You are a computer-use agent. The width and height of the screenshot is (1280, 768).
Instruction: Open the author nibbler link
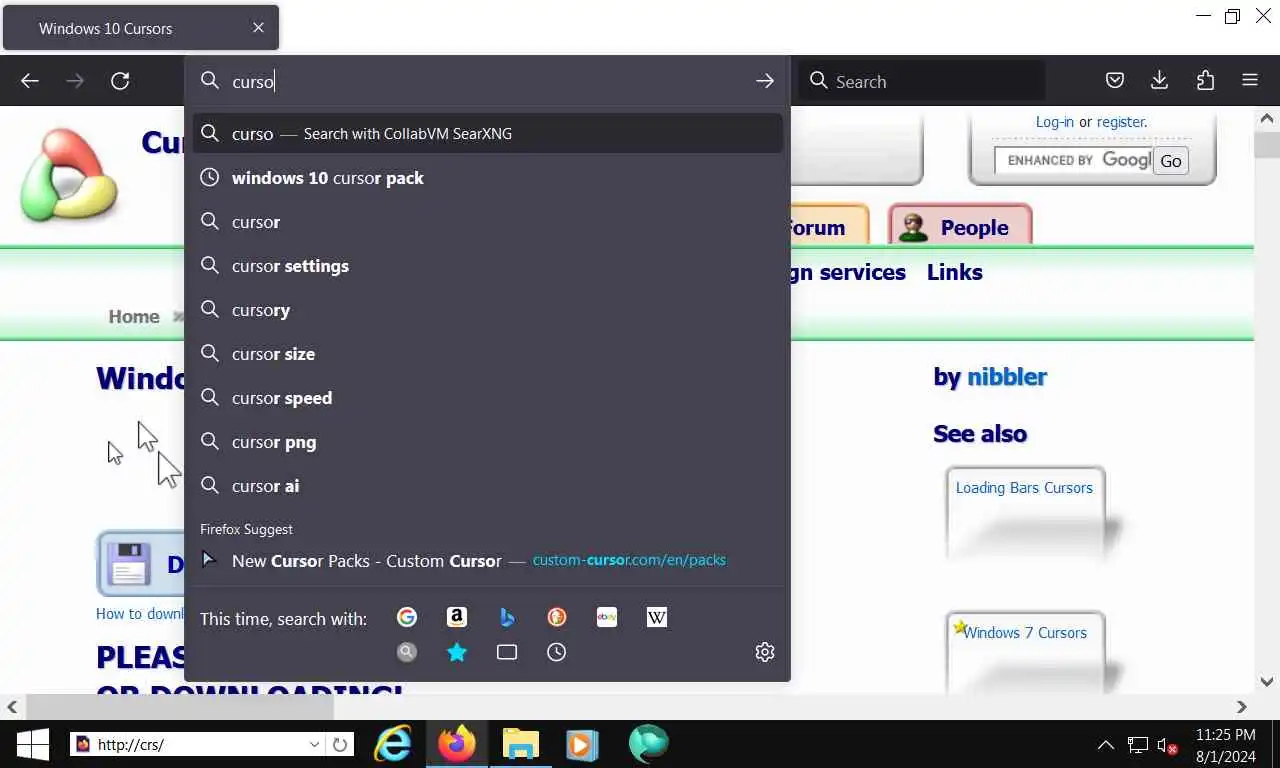pos(1007,377)
